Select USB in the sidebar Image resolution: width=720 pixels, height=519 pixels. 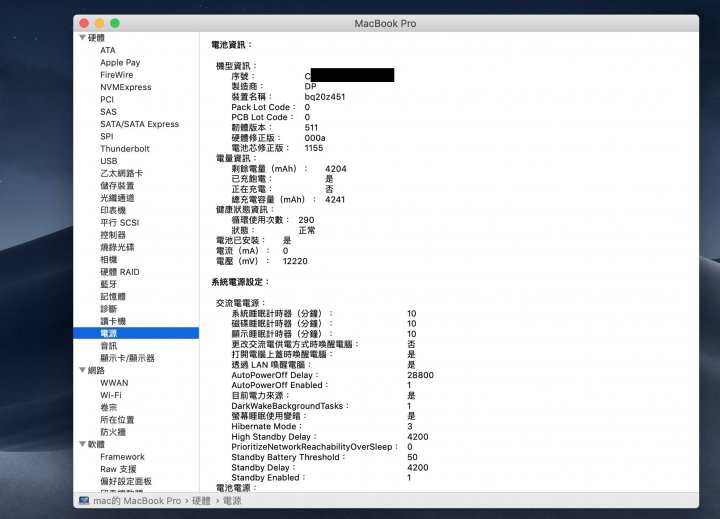(x=109, y=161)
